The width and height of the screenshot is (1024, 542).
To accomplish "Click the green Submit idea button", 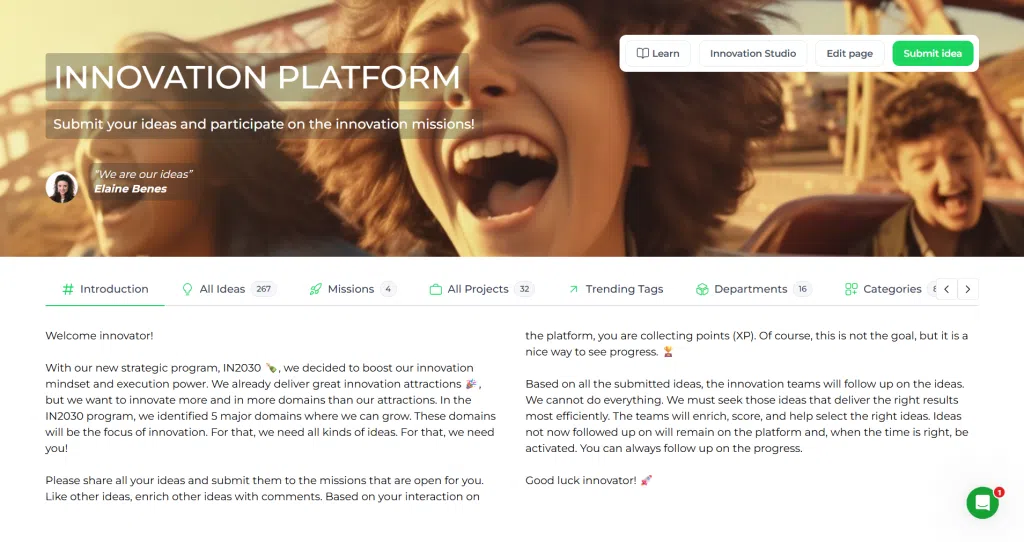I will (933, 54).
